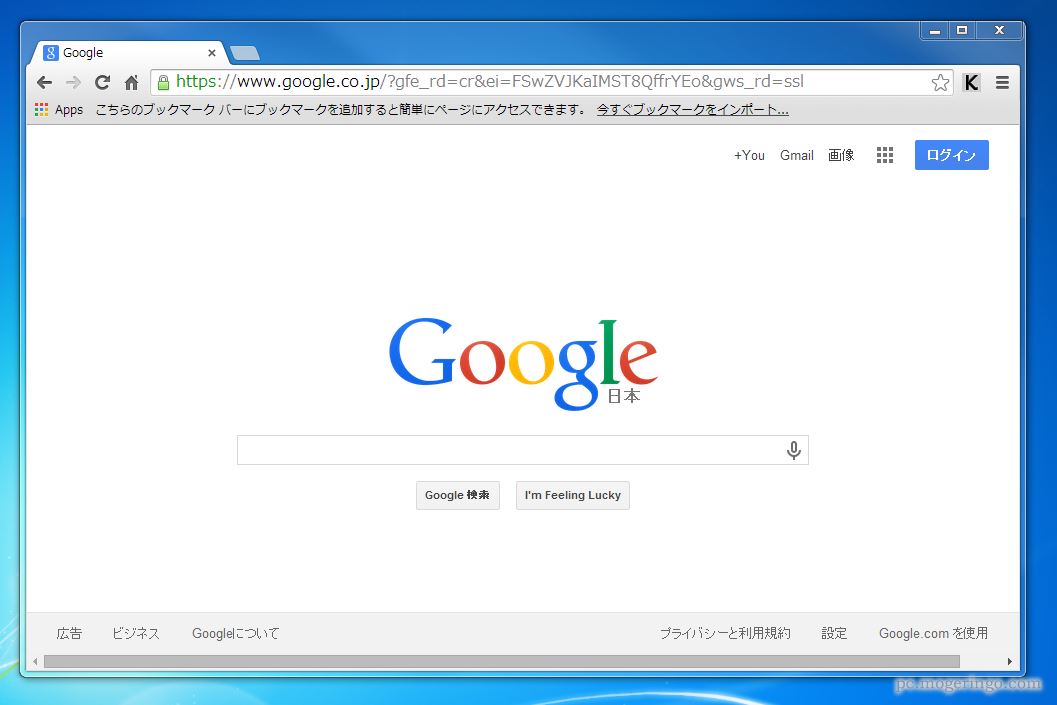
Task: Open a new tab
Action: coord(245,53)
